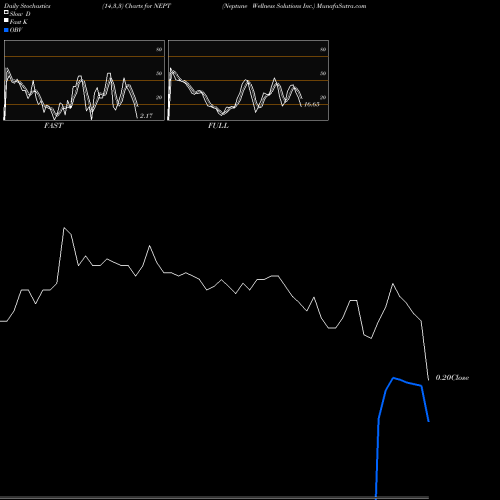
Task: Click the 'Daily Stochastics' title text
Action: pos(27,6)
